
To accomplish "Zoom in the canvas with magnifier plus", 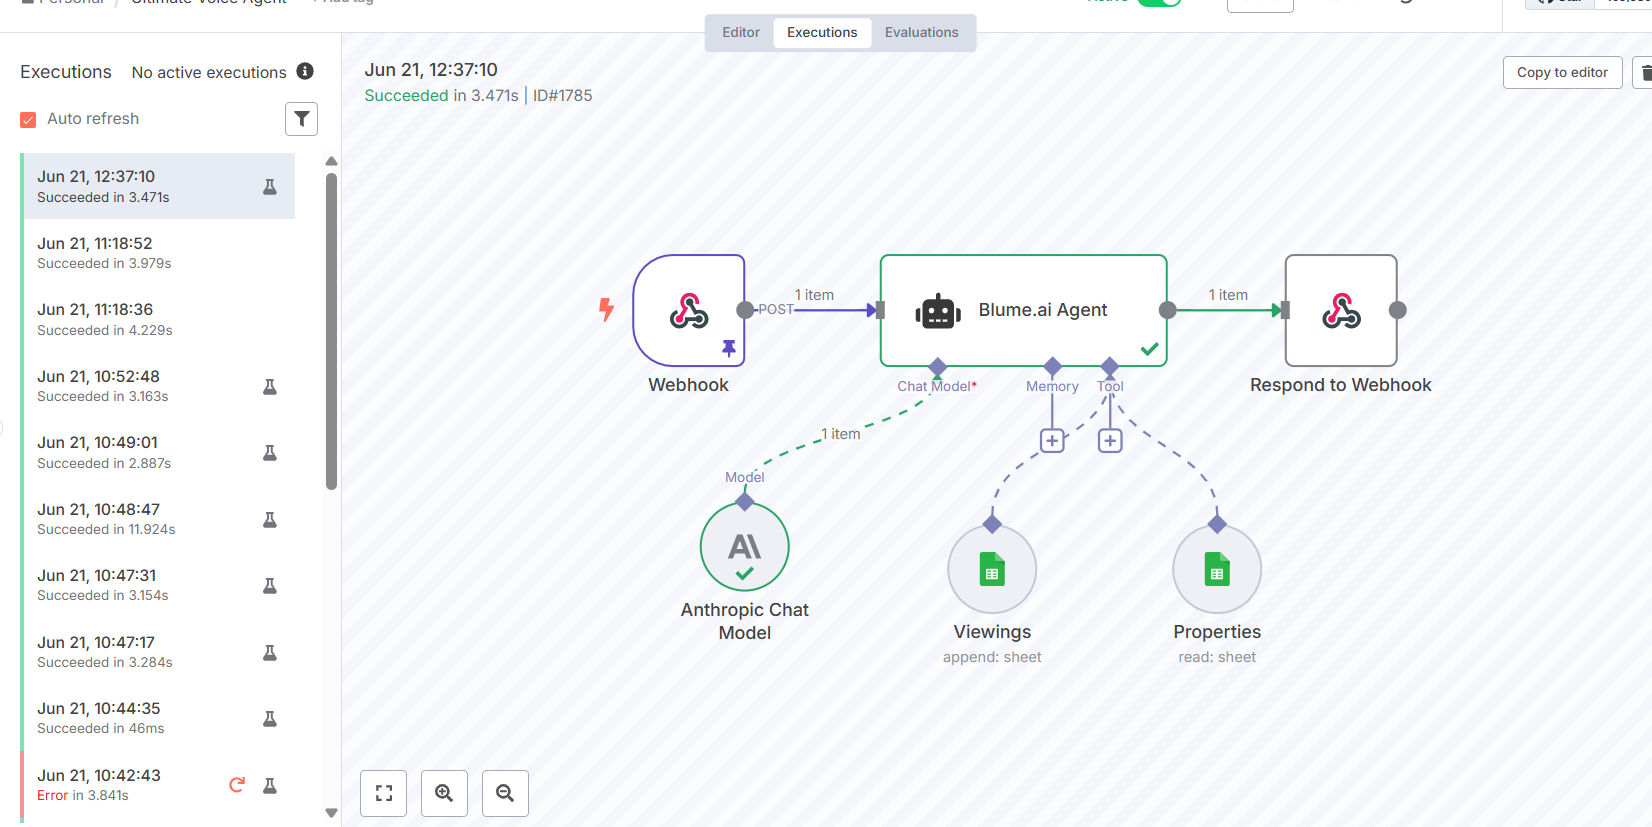I will tap(444, 793).
